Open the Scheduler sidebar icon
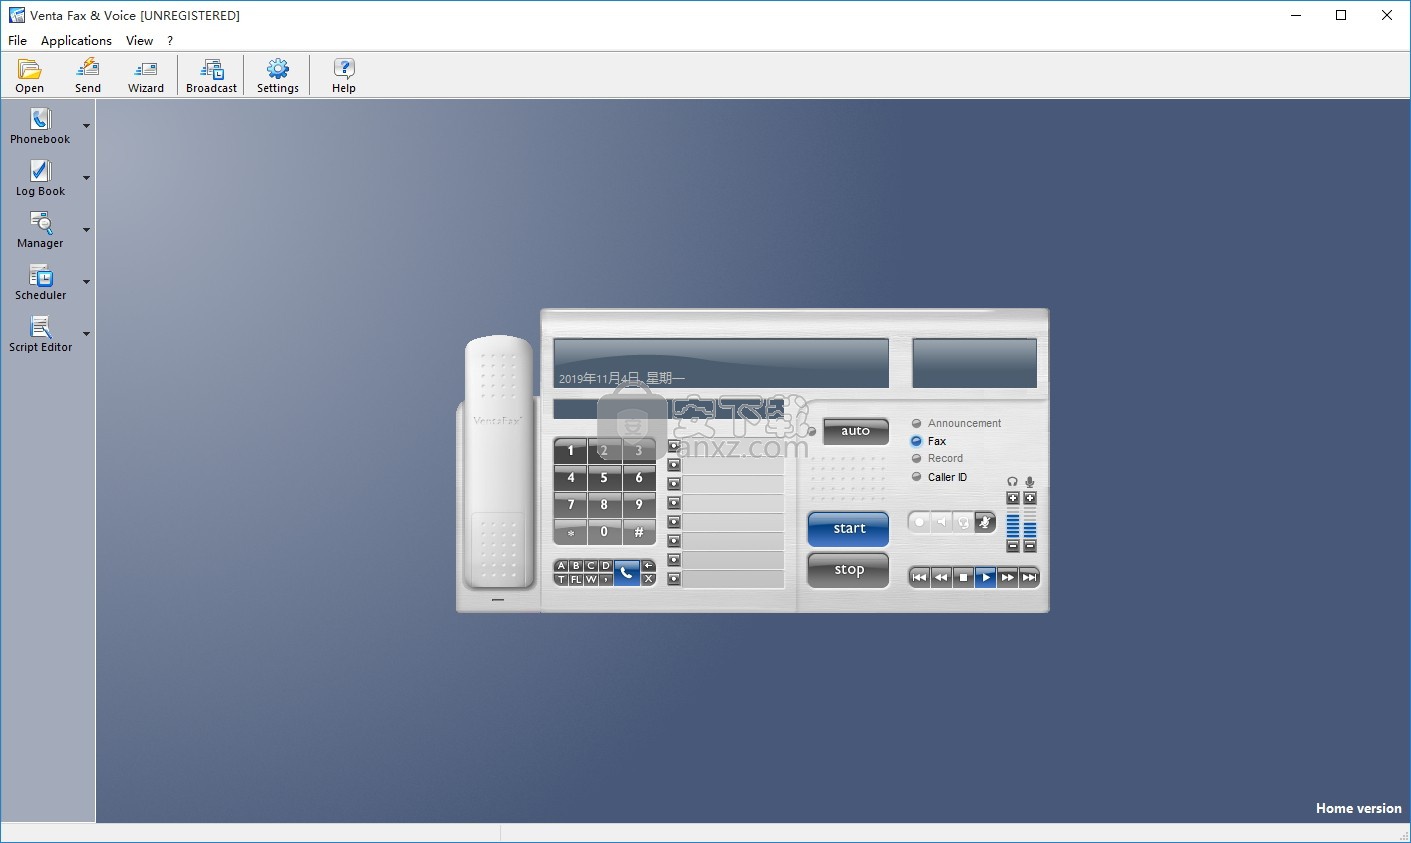 [40, 282]
